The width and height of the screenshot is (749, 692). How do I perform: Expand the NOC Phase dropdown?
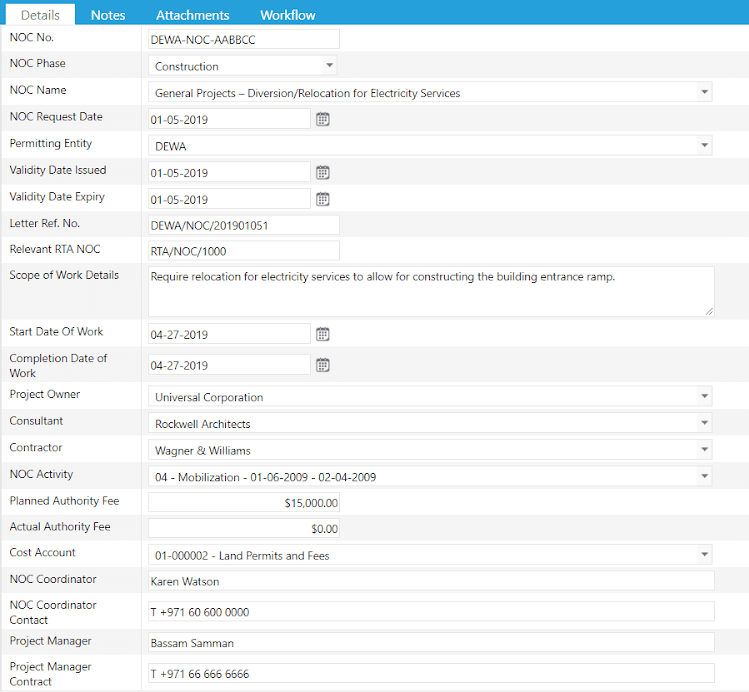[x=329, y=65]
